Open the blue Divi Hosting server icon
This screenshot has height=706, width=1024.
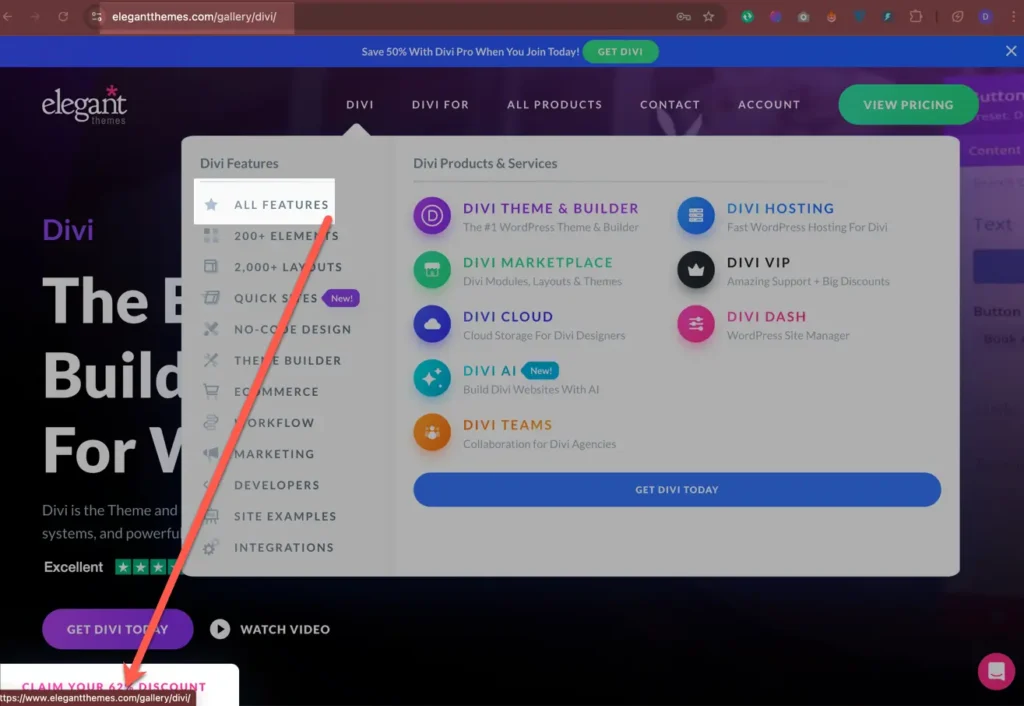[x=696, y=216]
